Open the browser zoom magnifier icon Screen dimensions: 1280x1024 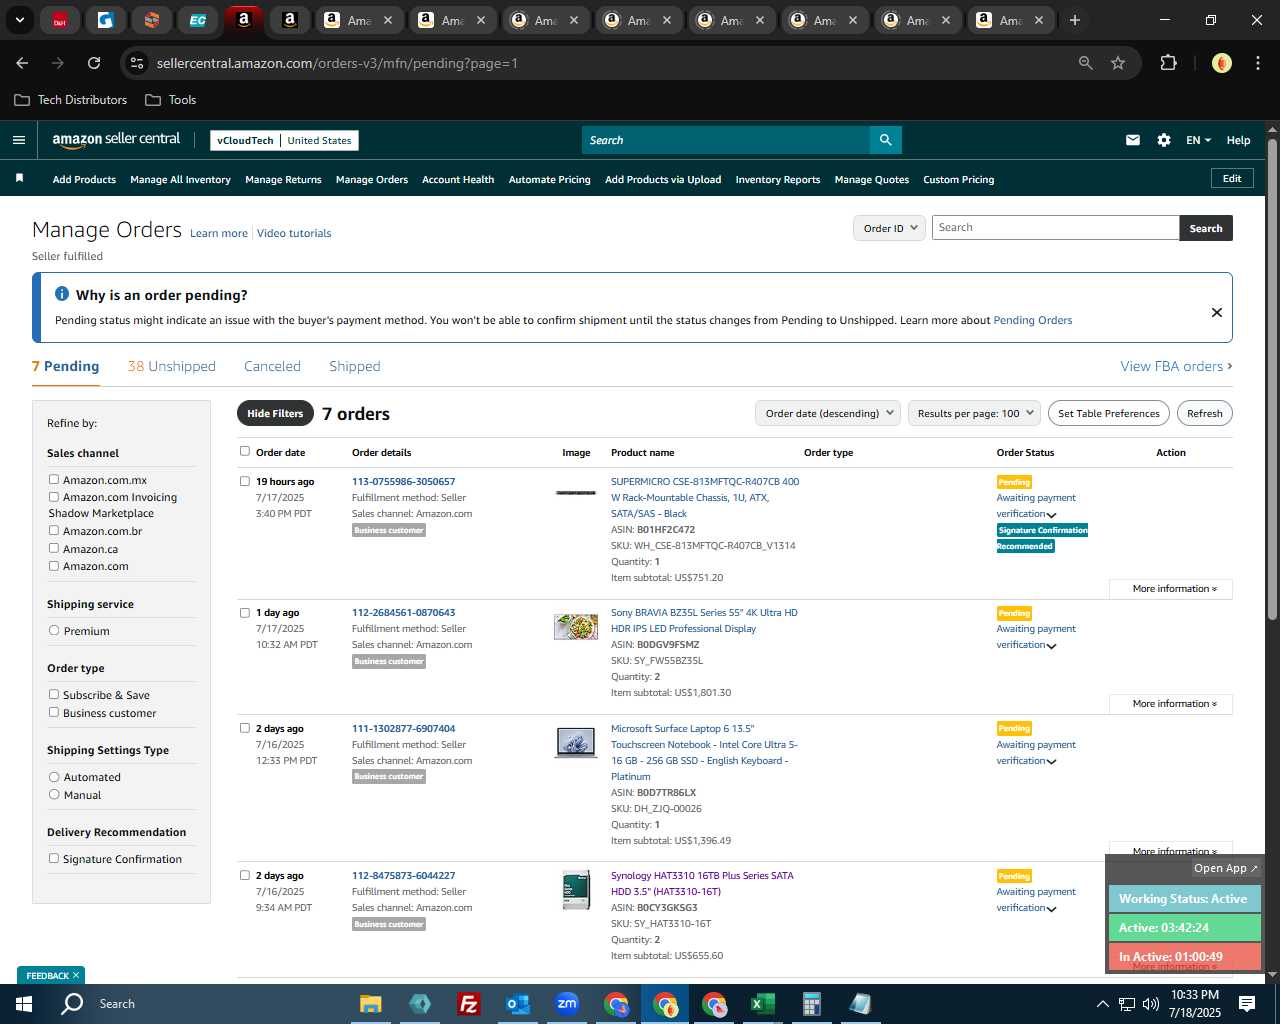coord(1085,63)
